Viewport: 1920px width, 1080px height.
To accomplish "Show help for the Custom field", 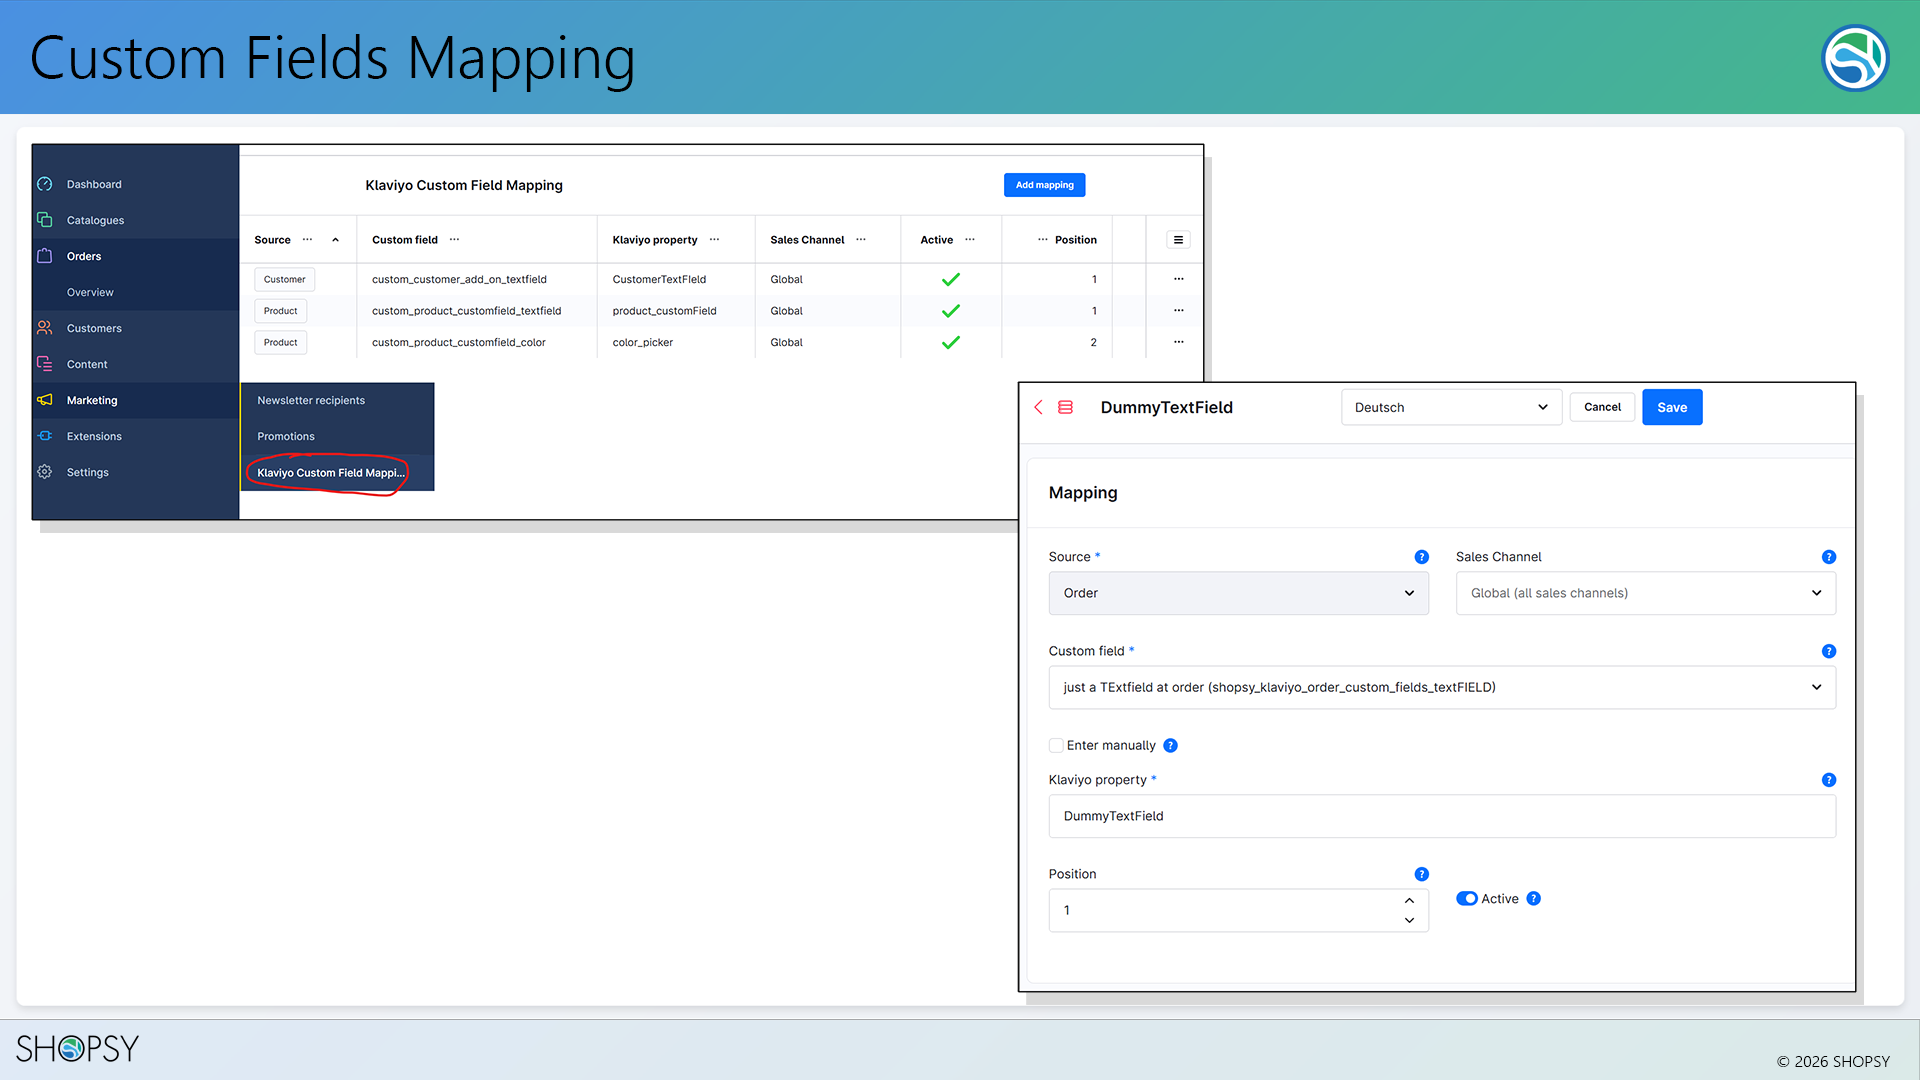I will click(1828, 651).
